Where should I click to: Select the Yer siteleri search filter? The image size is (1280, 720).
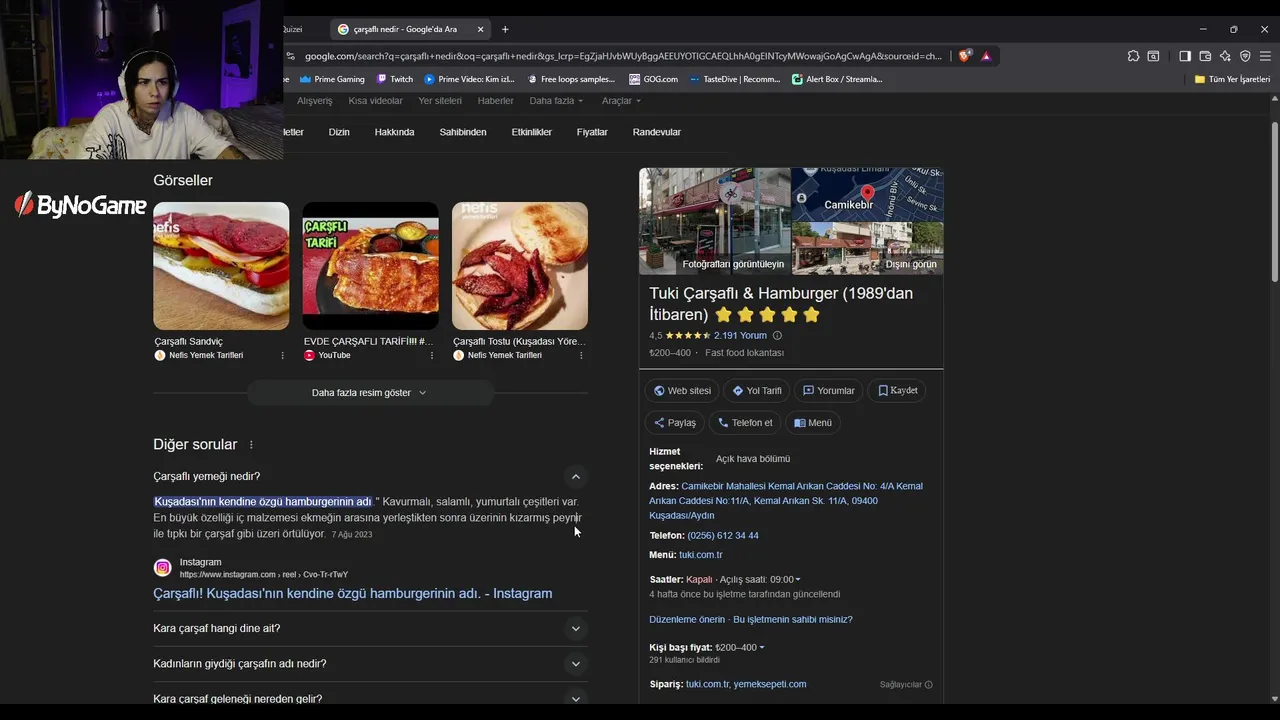point(440,101)
